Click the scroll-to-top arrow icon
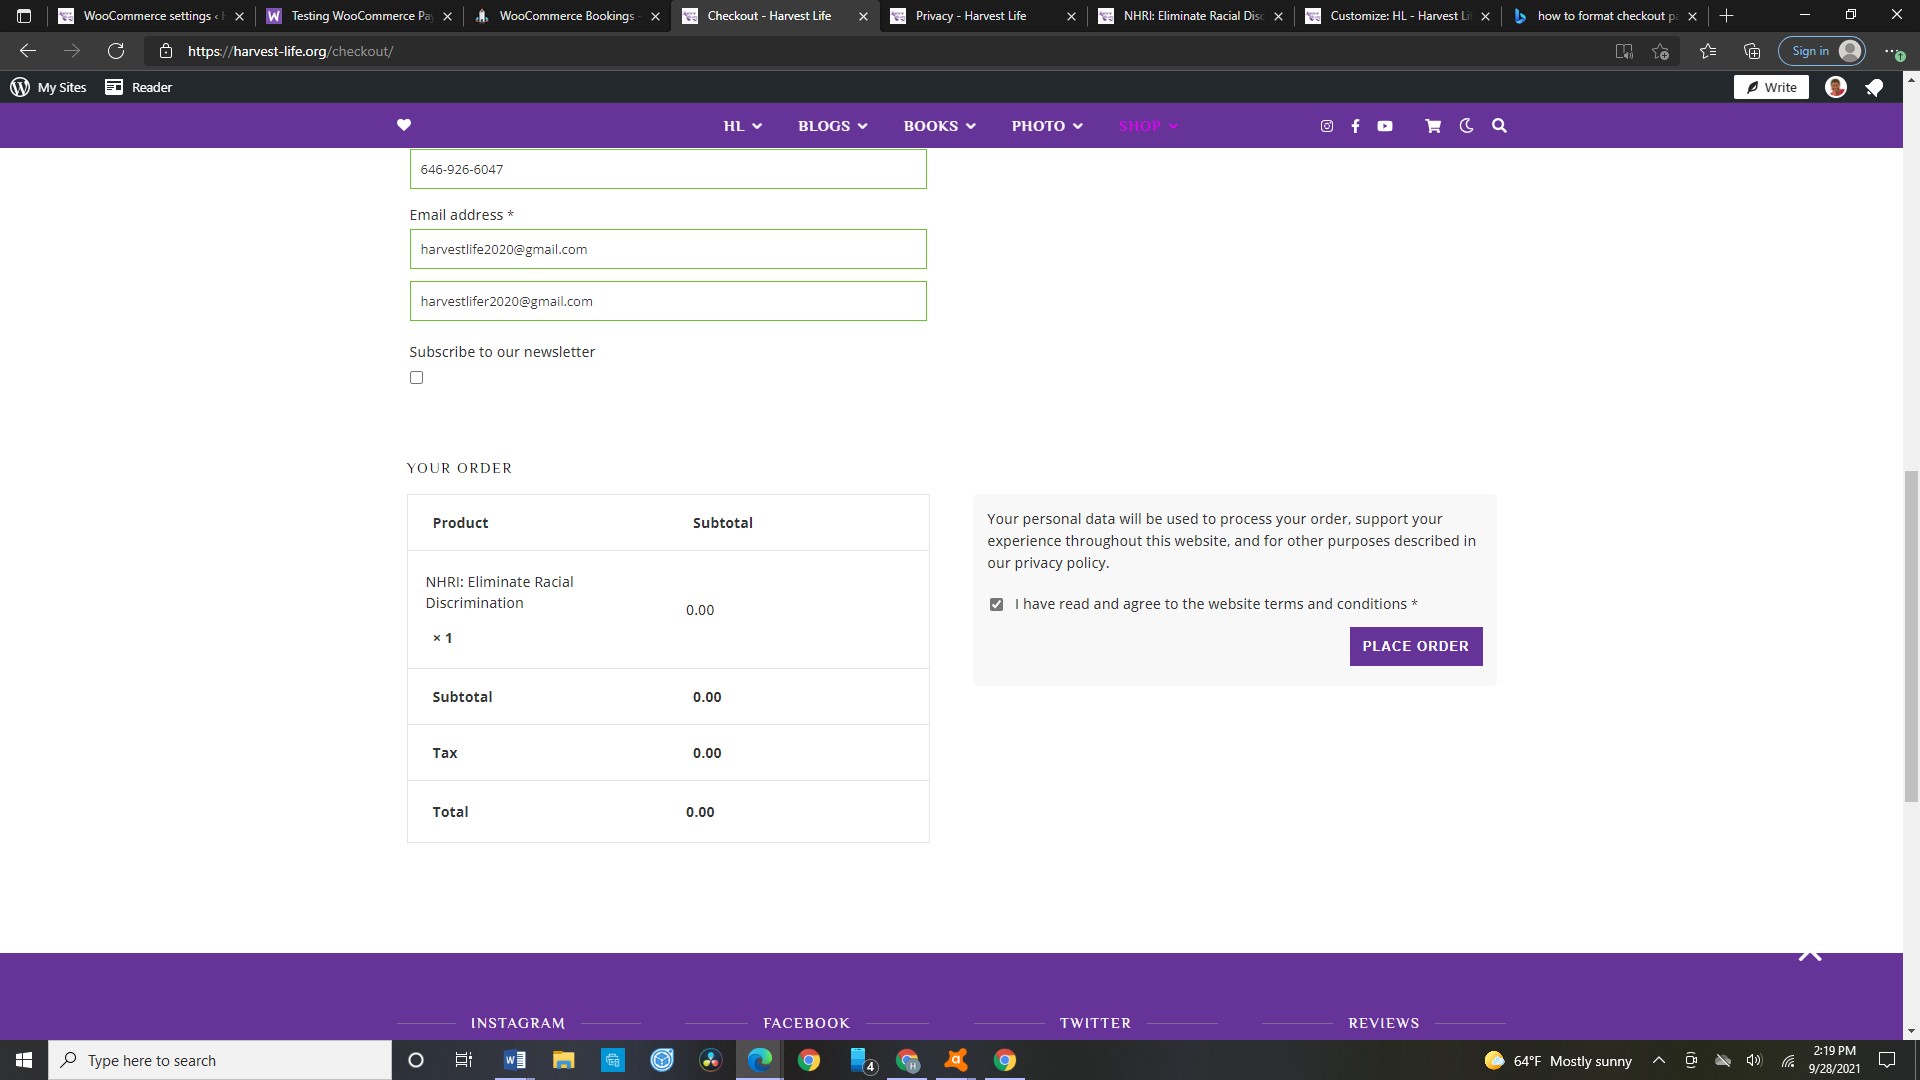The width and height of the screenshot is (1920, 1080). (1810, 955)
